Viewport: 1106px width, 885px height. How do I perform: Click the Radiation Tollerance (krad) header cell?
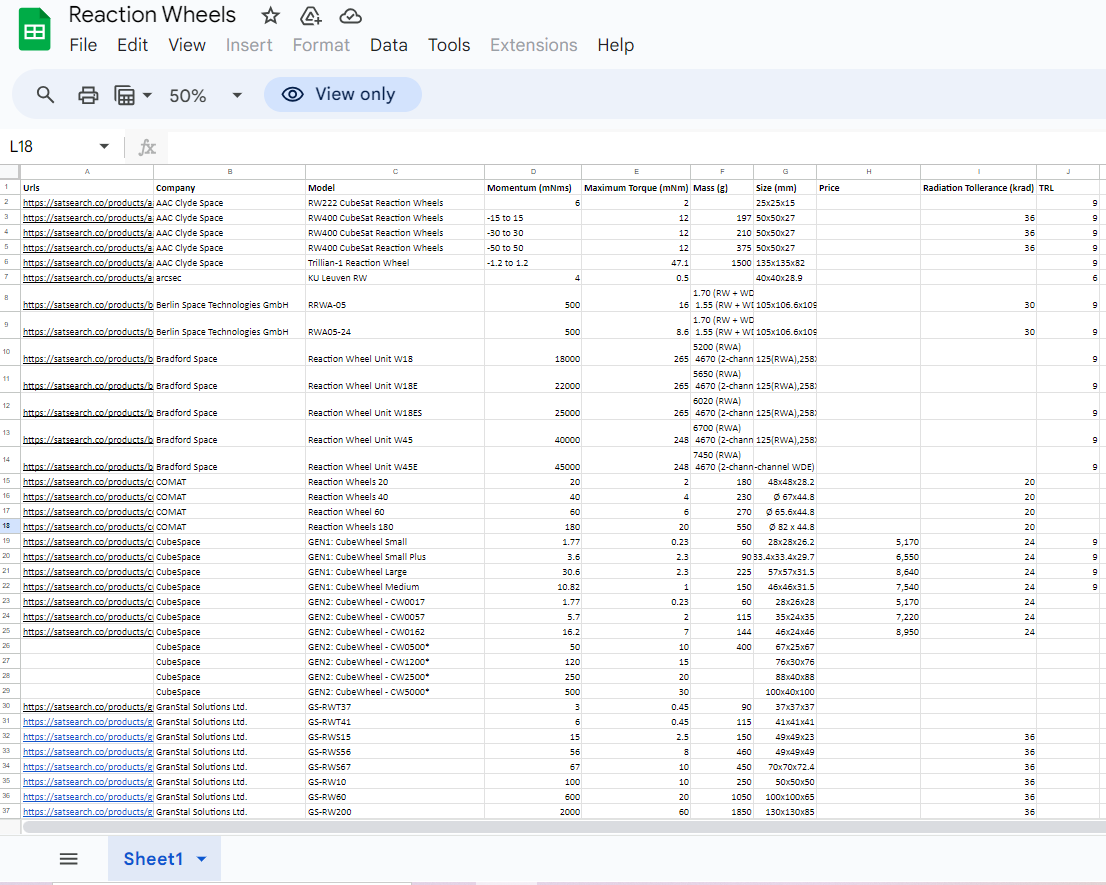coord(978,188)
